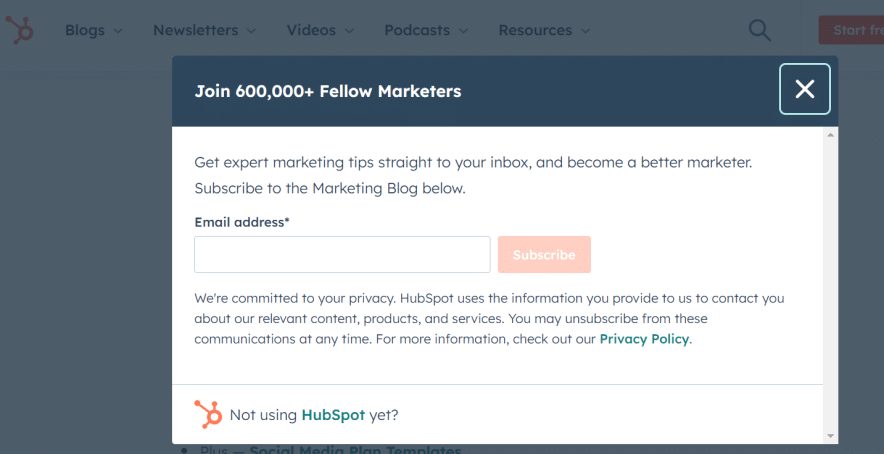884x454 pixels.
Task: Open the Podcasts menu
Action: point(417,30)
